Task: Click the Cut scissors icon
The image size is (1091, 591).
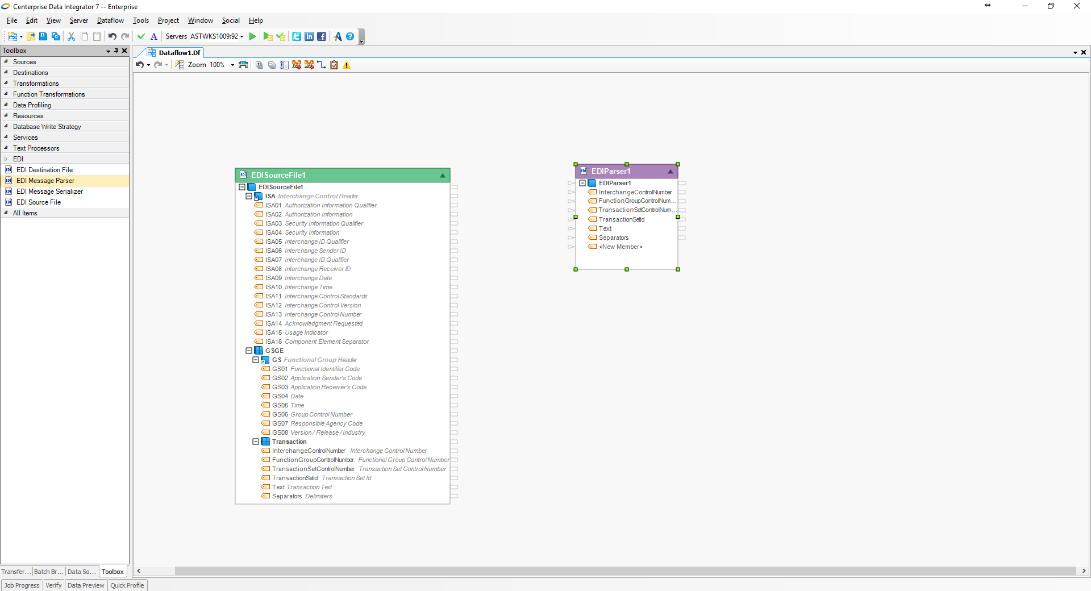Action: 71,37
